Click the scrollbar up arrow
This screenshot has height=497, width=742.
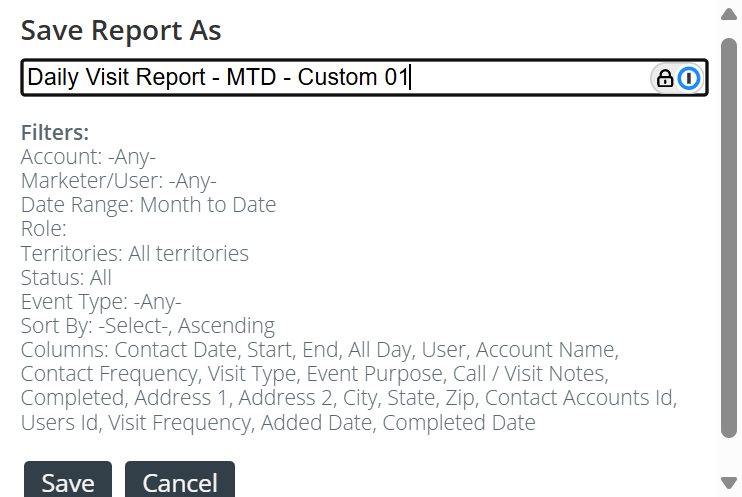pyautogui.click(x=729, y=14)
